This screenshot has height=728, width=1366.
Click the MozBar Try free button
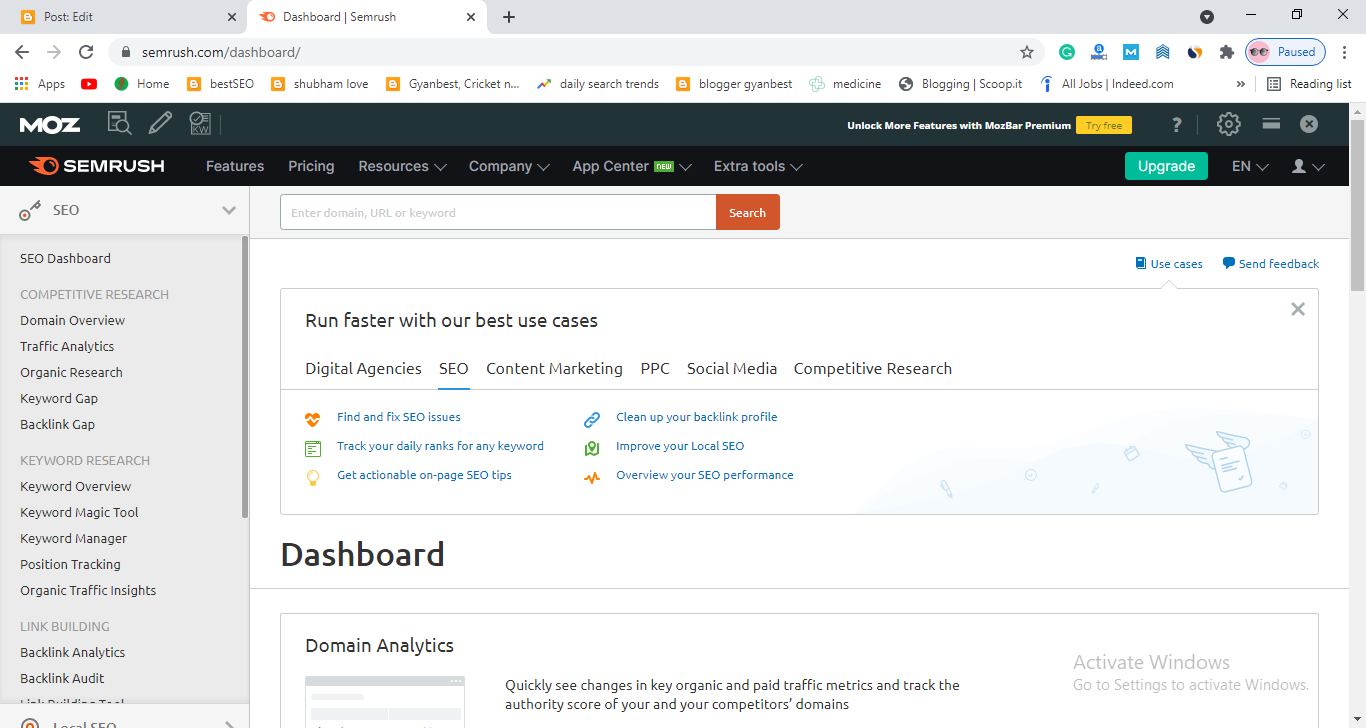[x=1104, y=125]
